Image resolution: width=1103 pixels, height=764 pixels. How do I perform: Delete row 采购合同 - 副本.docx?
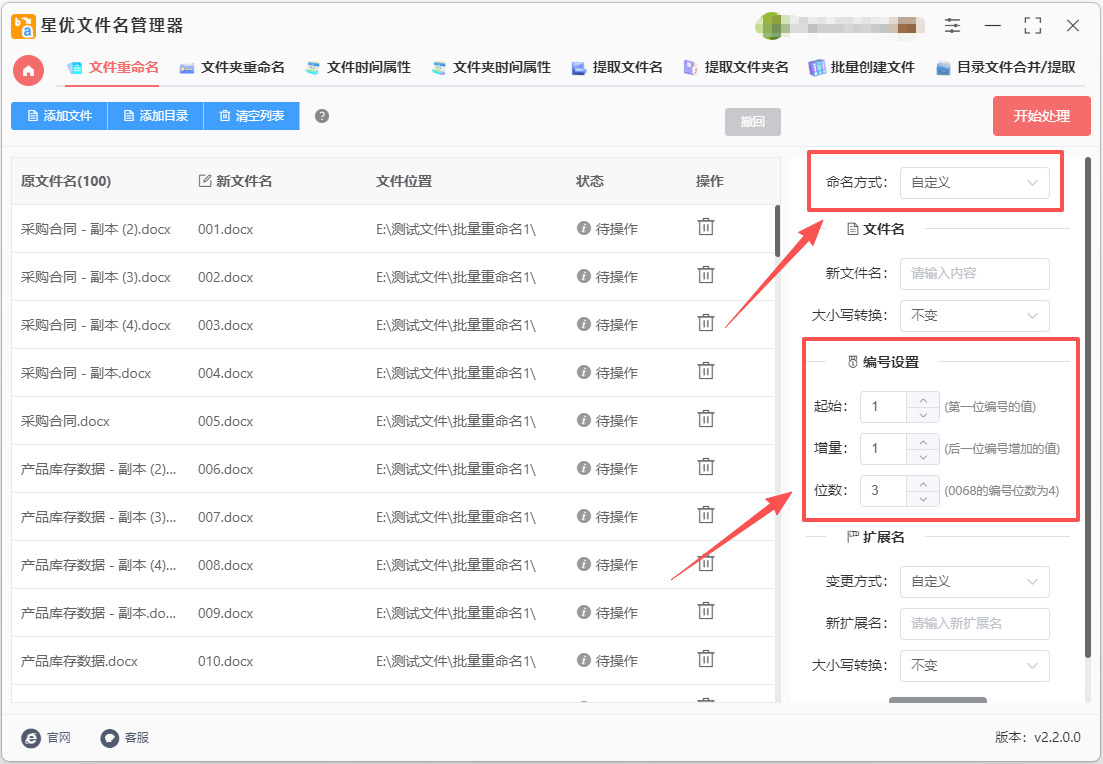(x=706, y=371)
